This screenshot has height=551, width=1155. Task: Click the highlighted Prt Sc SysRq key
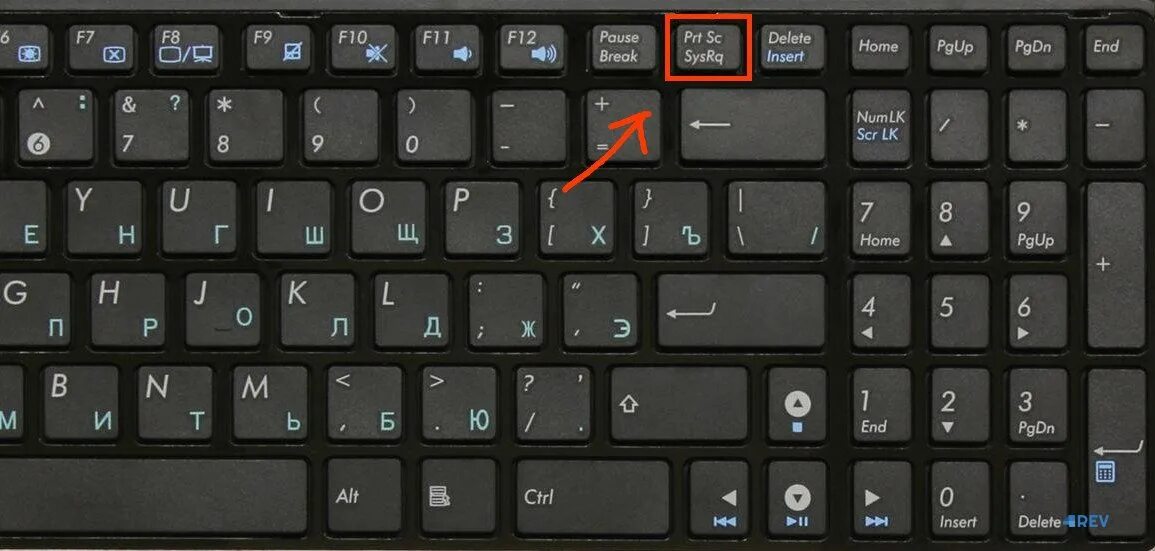click(708, 47)
